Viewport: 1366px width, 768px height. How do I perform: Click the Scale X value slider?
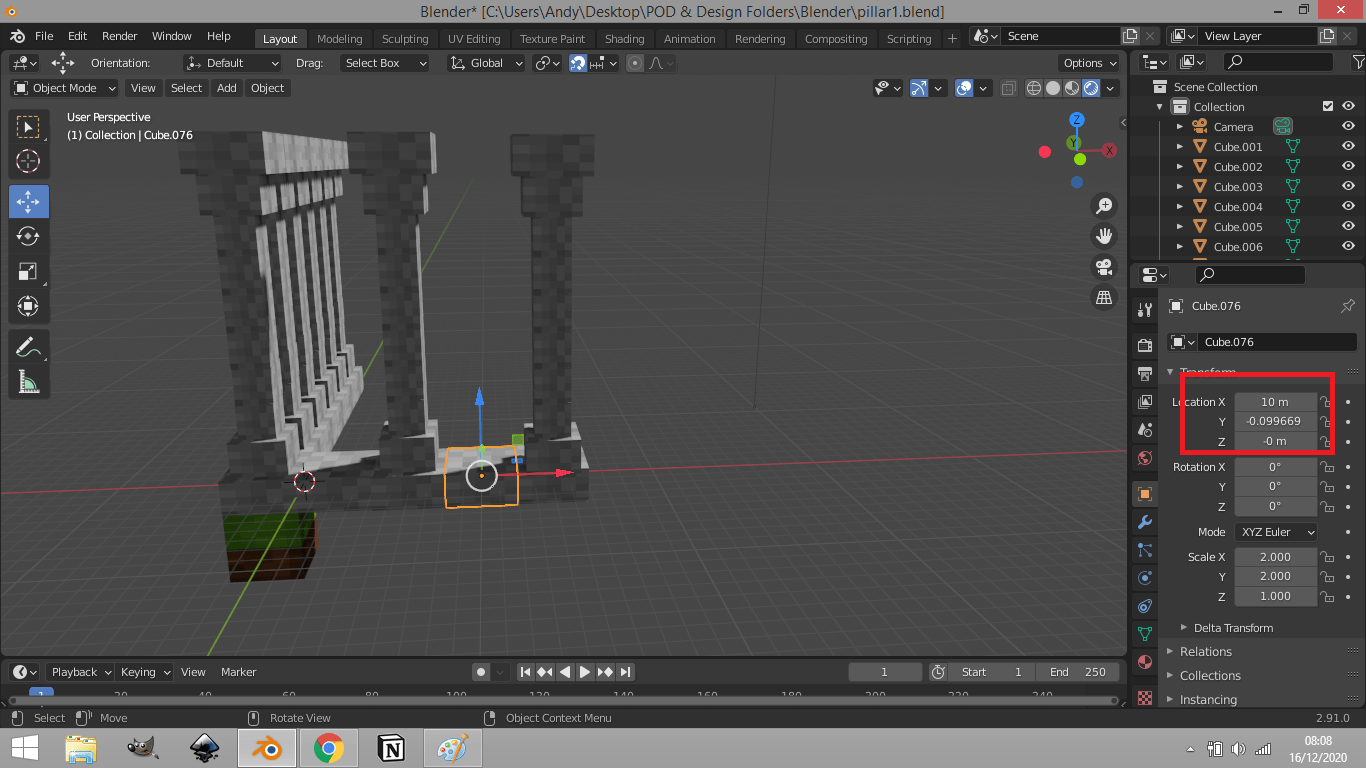1275,556
